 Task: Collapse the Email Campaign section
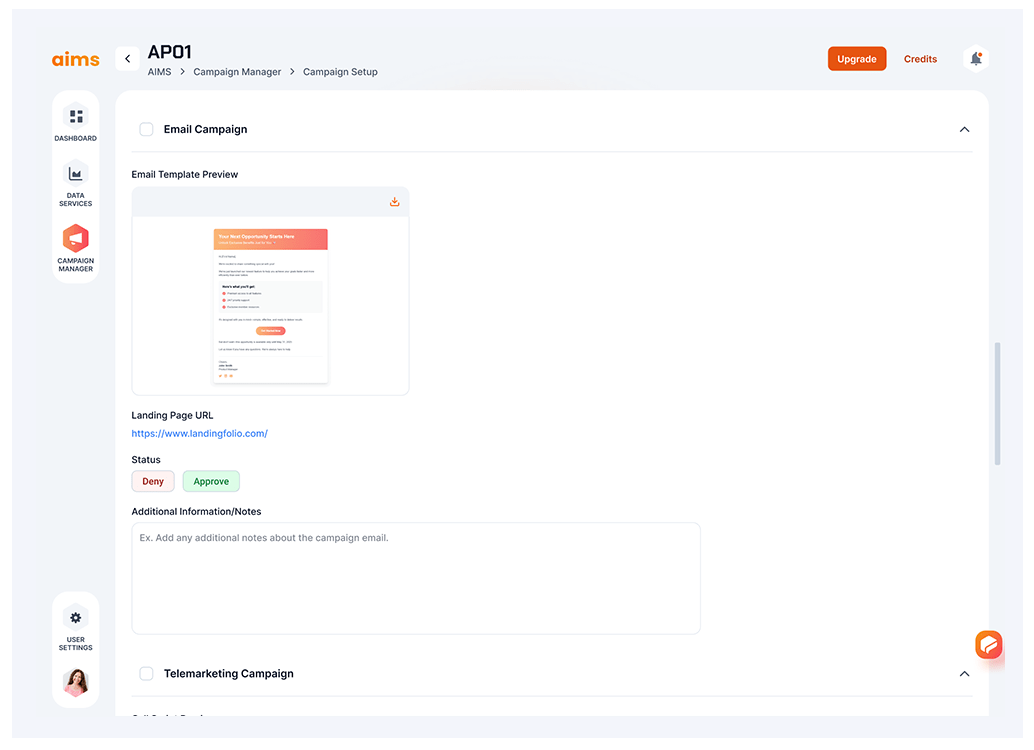pyautogui.click(x=964, y=129)
